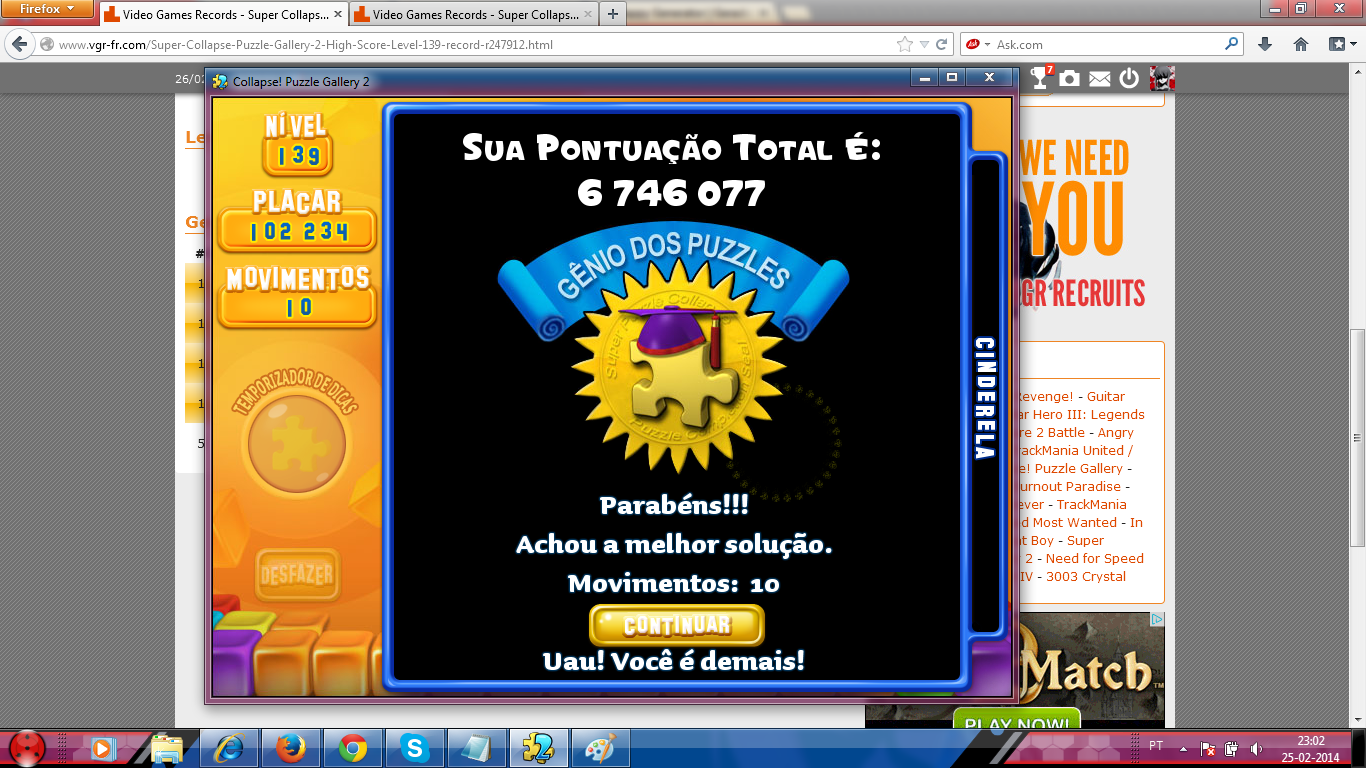Screen dimensions: 1366x768
Task: Go to Firefox home page icon
Action: click(1301, 45)
